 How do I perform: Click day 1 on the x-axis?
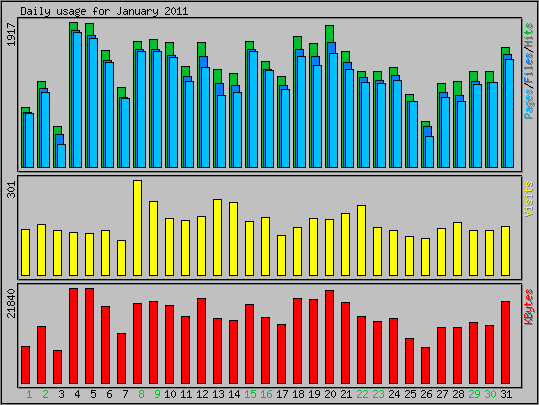tap(29, 394)
